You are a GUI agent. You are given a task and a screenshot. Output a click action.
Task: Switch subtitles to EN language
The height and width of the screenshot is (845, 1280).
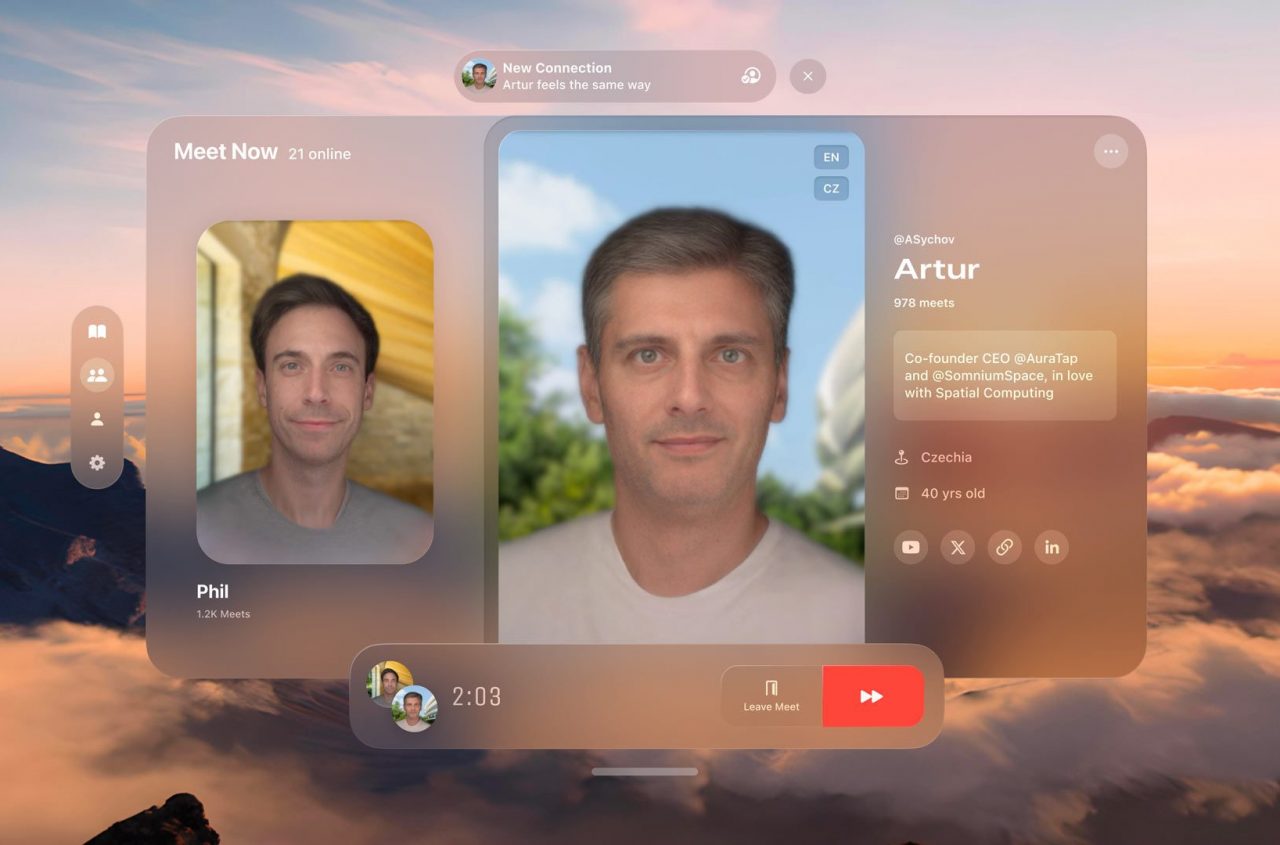(x=830, y=157)
